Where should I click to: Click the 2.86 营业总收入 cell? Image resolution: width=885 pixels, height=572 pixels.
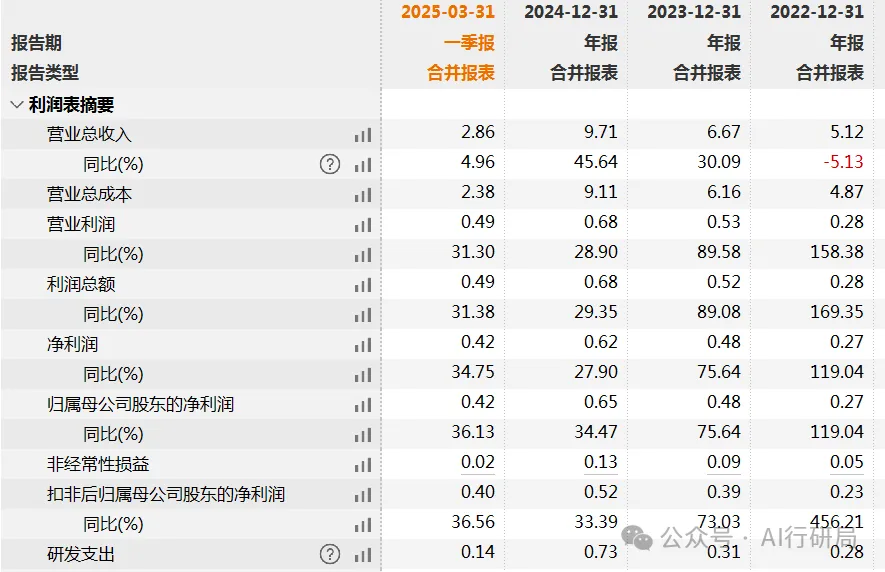(477, 132)
